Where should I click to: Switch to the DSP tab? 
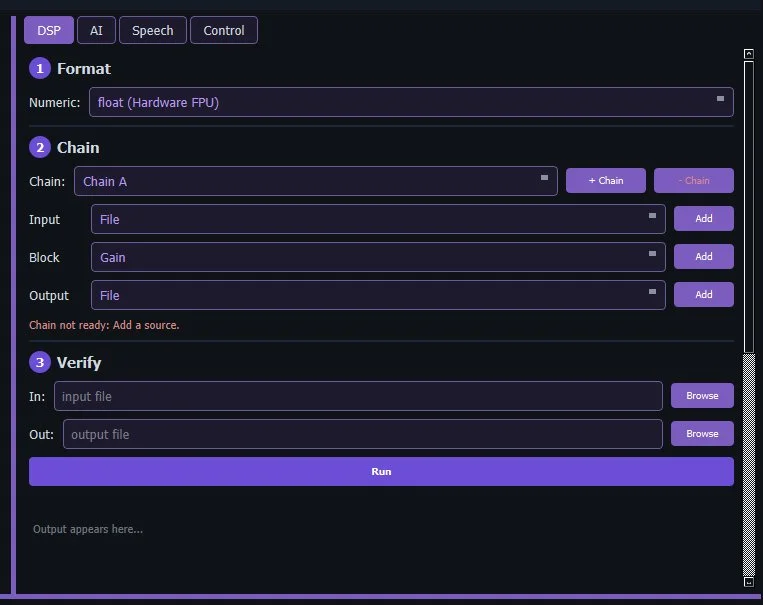click(49, 30)
